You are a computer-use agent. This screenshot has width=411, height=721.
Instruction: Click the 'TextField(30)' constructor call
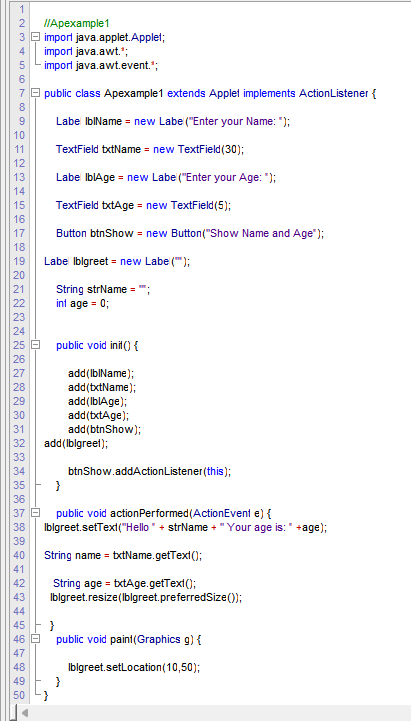pos(211,149)
